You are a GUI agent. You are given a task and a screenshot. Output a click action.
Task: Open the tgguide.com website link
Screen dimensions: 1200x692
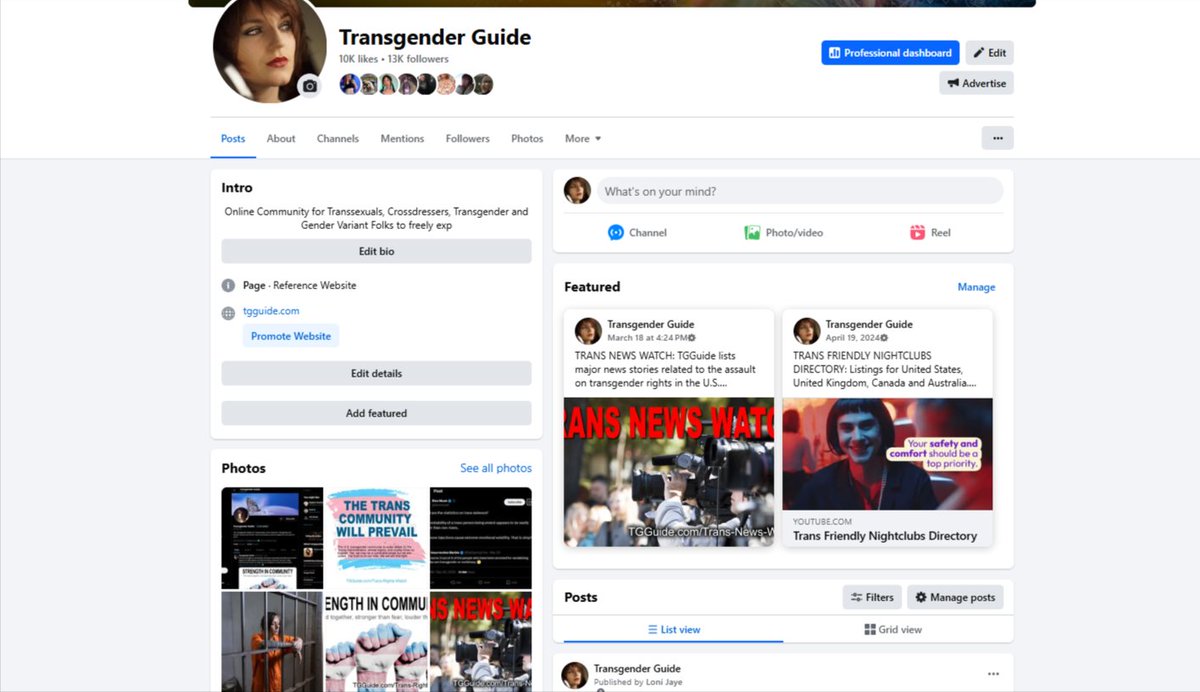click(x=271, y=311)
